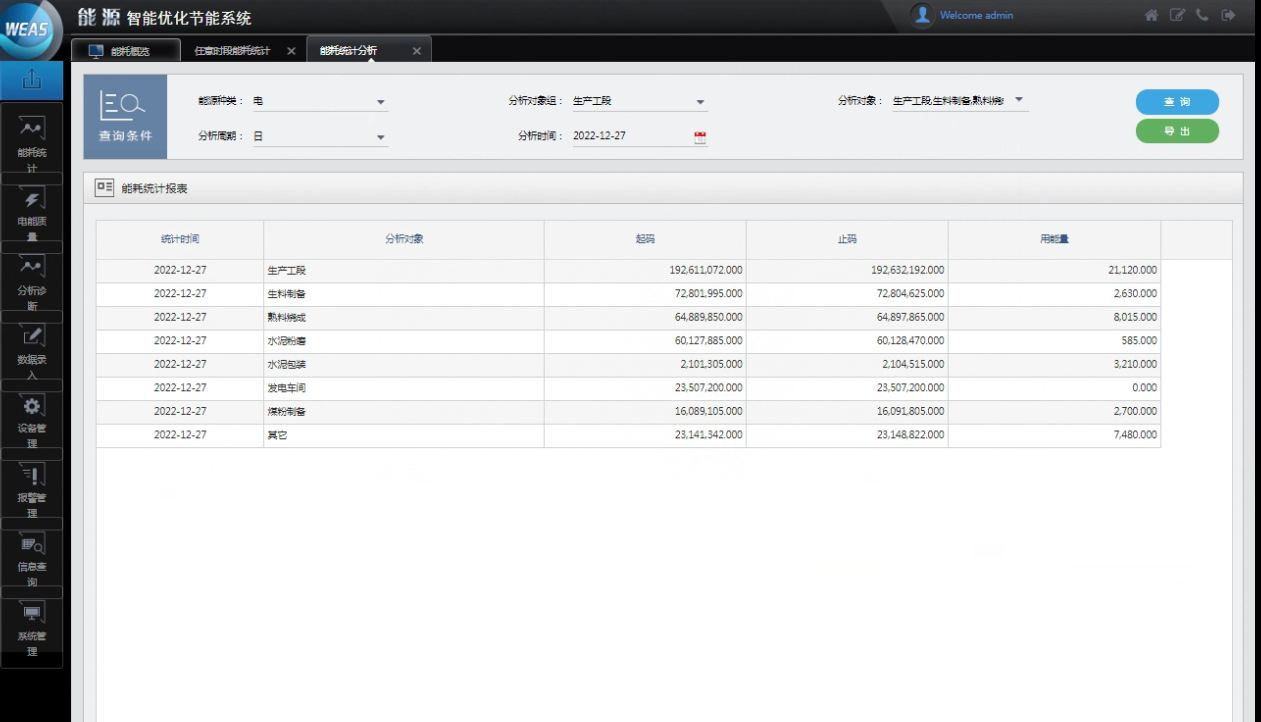Image resolution: width=1261 pixels, height=722 pixels.
Task: Click the blue 查询 button
Action: [x=1177, y=102]
